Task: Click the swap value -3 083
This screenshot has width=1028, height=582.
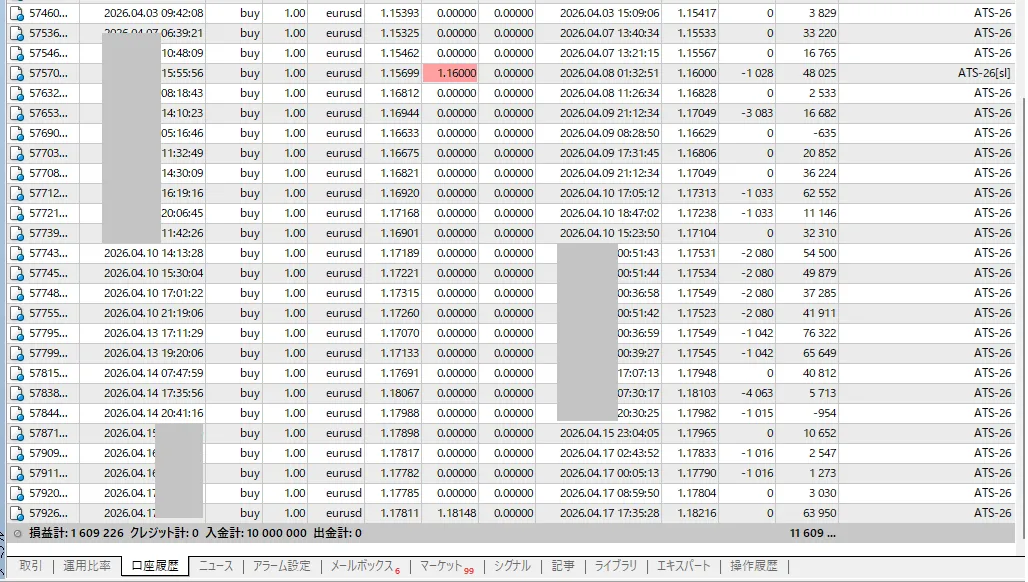Action: click(x=757, y=113)
